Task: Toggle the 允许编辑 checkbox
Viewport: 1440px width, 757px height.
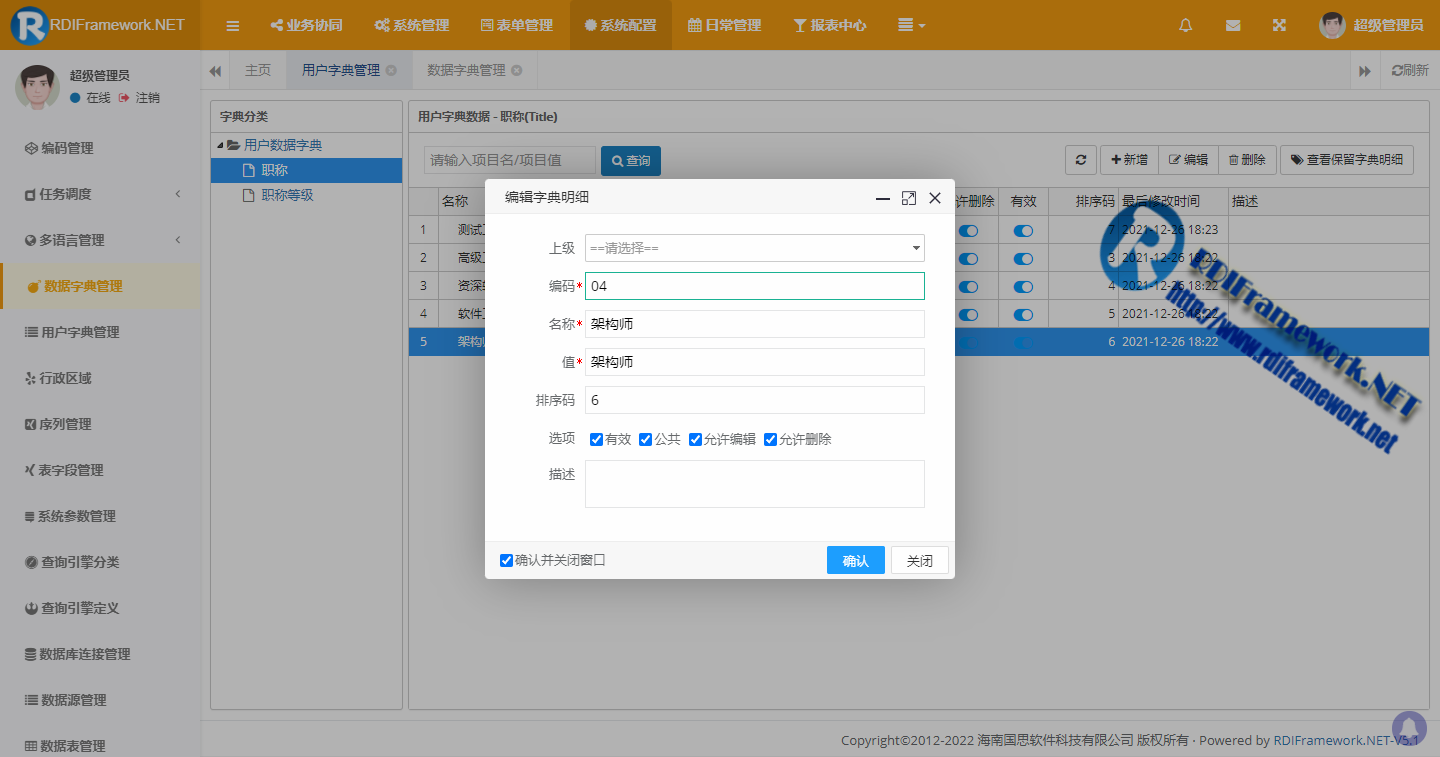Action: click(695, 439)
